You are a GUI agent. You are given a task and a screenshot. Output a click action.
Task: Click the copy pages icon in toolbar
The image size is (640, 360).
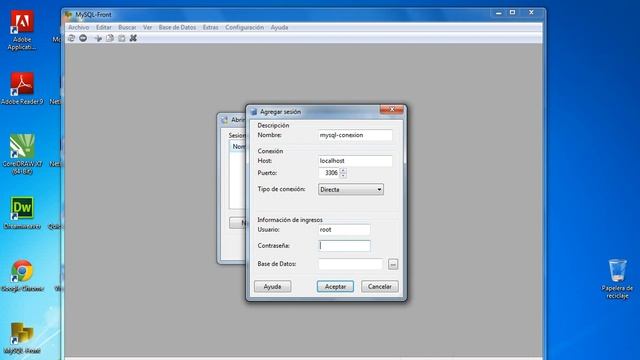tap(110, 38)
